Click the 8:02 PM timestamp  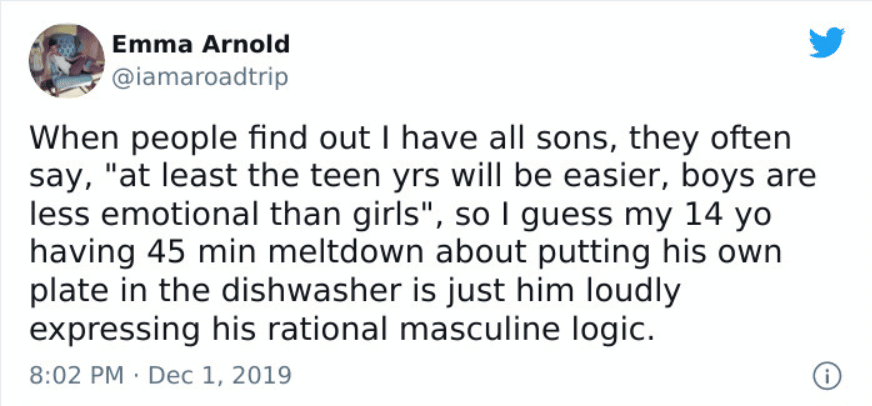(76, 375)
